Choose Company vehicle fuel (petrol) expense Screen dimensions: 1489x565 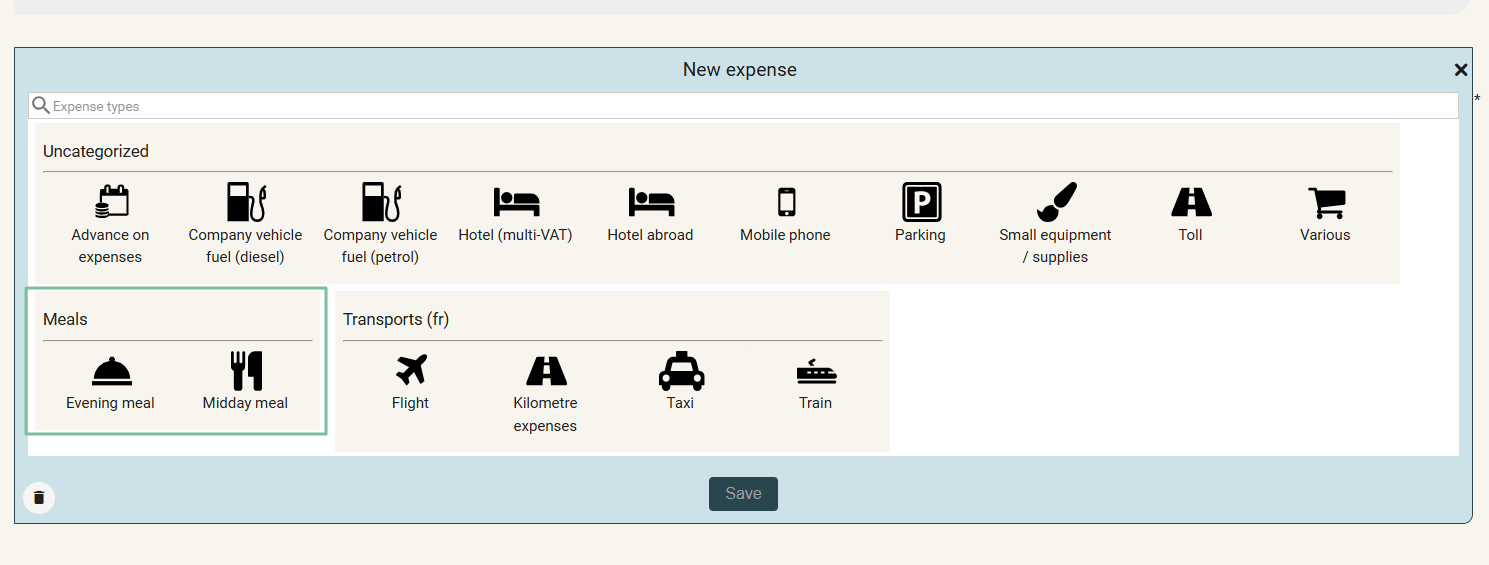pyautogui.click(x=380, y=203)
